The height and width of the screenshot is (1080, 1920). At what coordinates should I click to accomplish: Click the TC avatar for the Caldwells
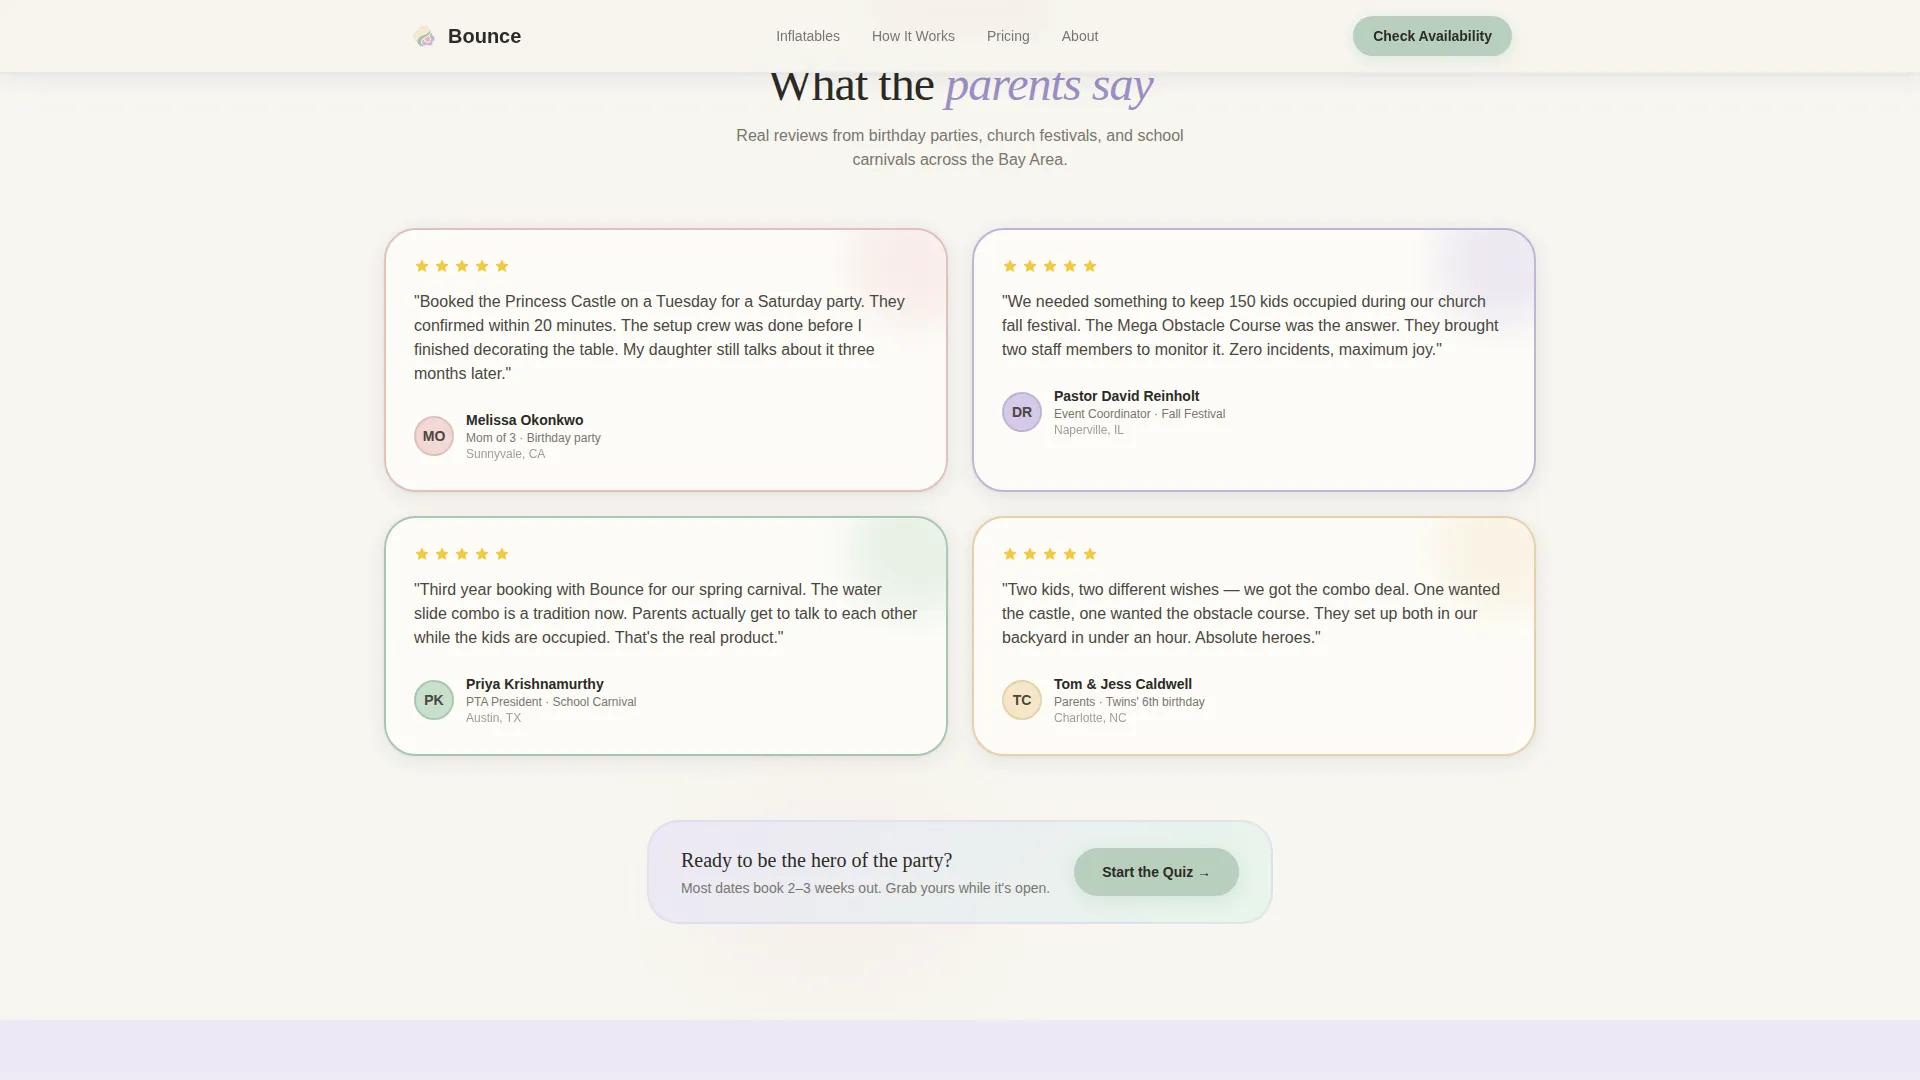[x=1022, y=700]
